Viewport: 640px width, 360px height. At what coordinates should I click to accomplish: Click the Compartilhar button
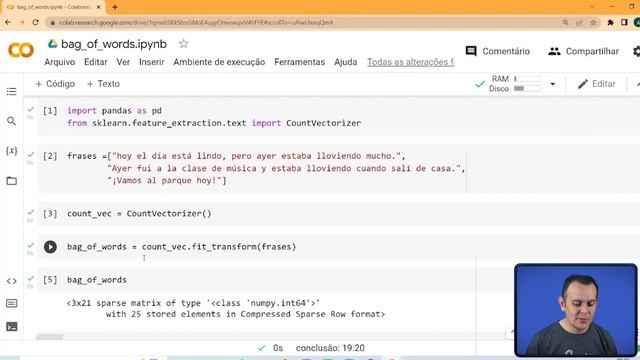[x=584, y=51]
